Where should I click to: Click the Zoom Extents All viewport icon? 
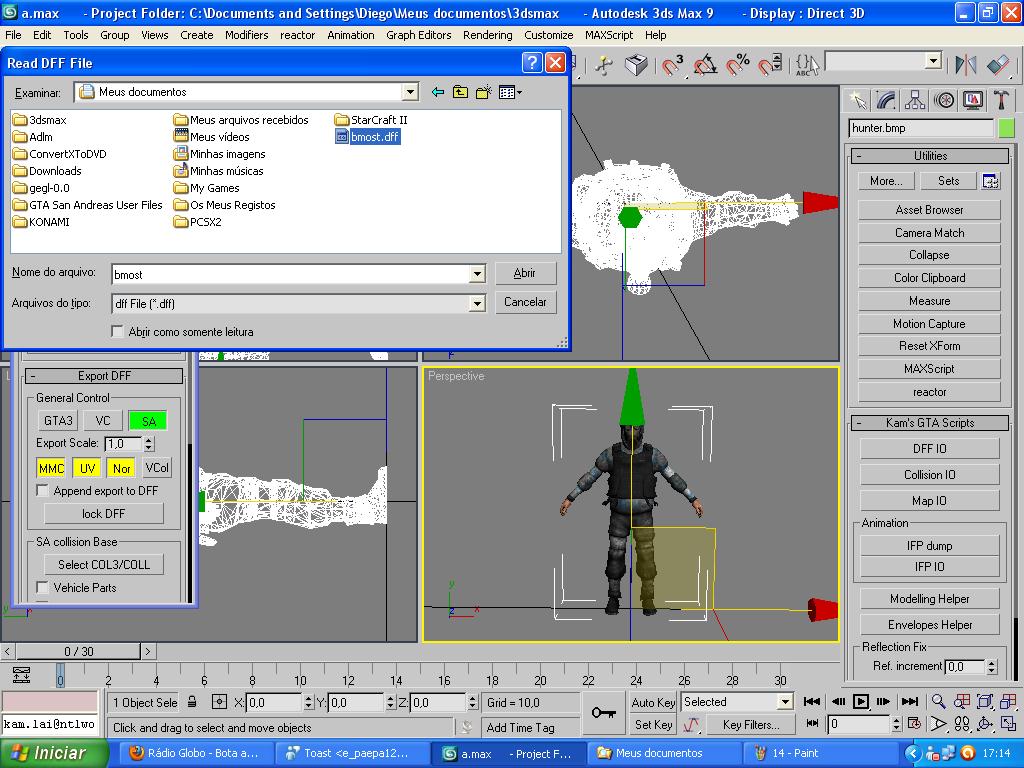(x=1008, y=701)
